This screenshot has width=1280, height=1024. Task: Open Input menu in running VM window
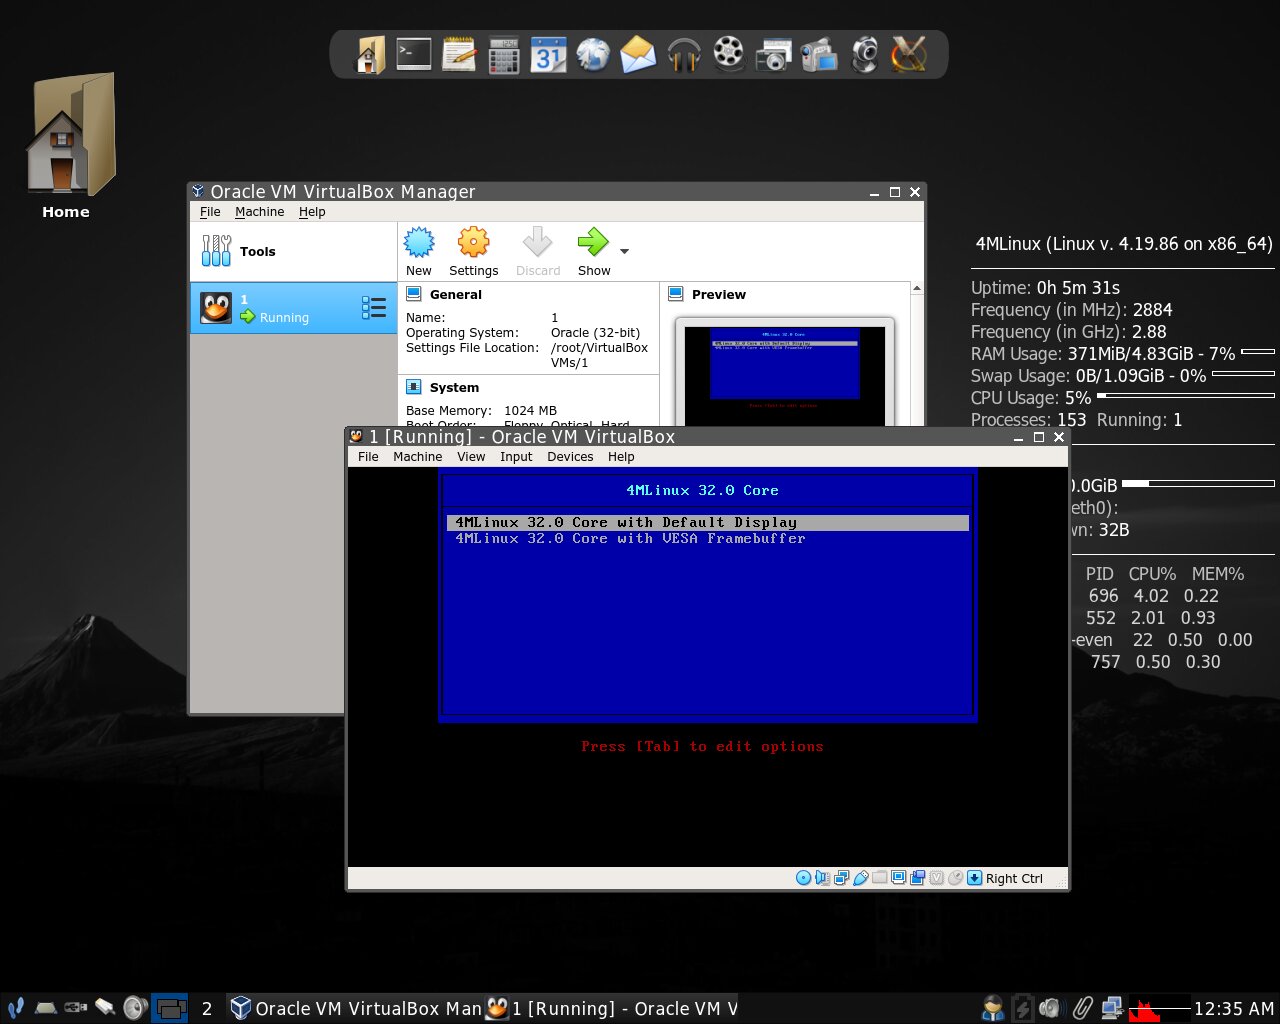516,457
